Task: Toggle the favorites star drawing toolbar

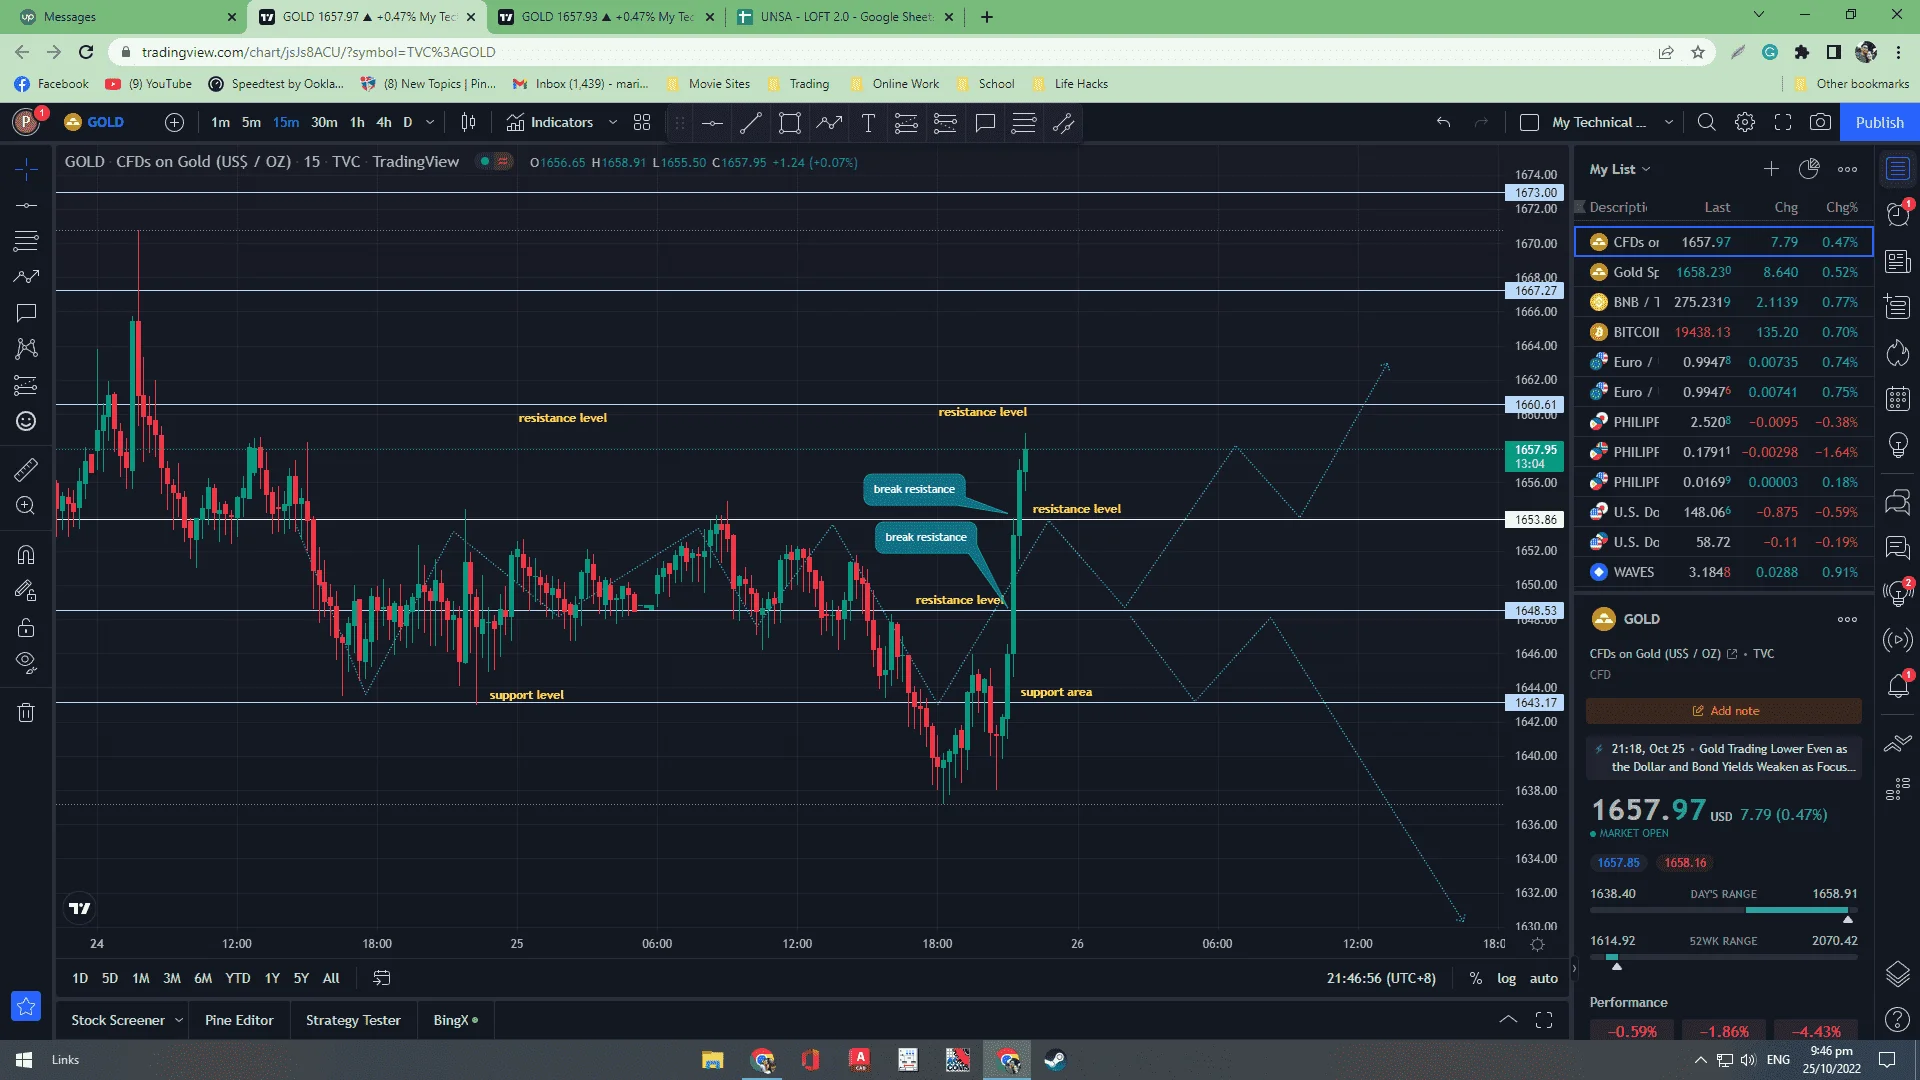Action: pyautogui.click(x=26, y=1006)
